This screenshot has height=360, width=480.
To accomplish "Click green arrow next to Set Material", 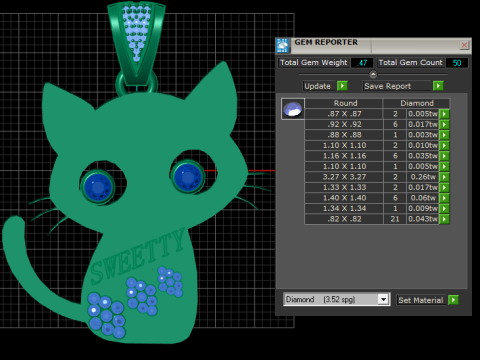I will (x=453, y=300).
